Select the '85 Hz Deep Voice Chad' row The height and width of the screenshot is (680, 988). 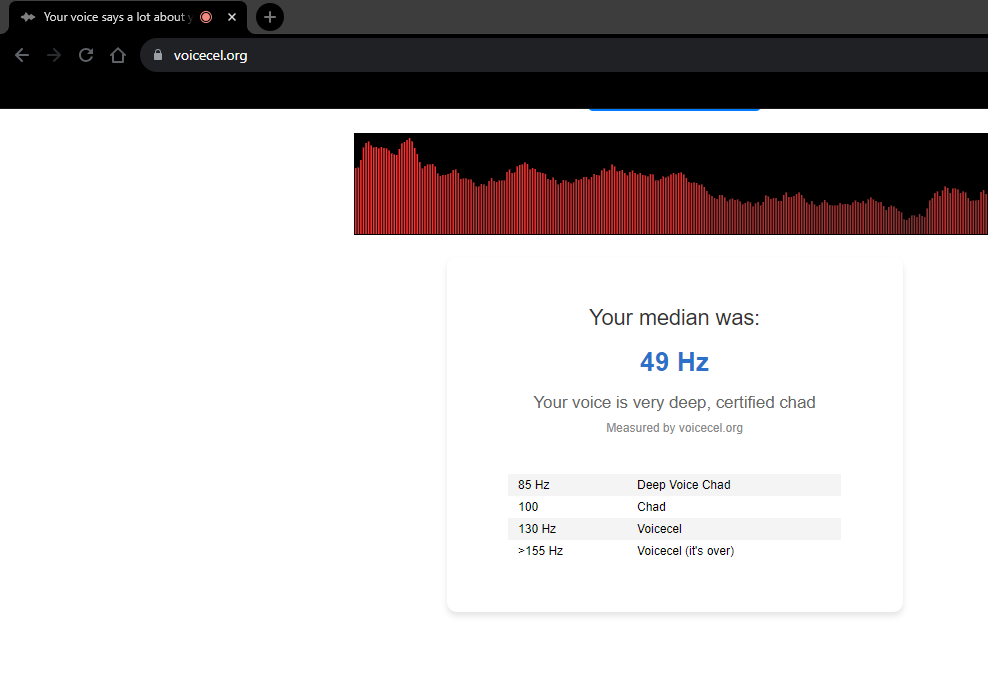pos(674,484)
